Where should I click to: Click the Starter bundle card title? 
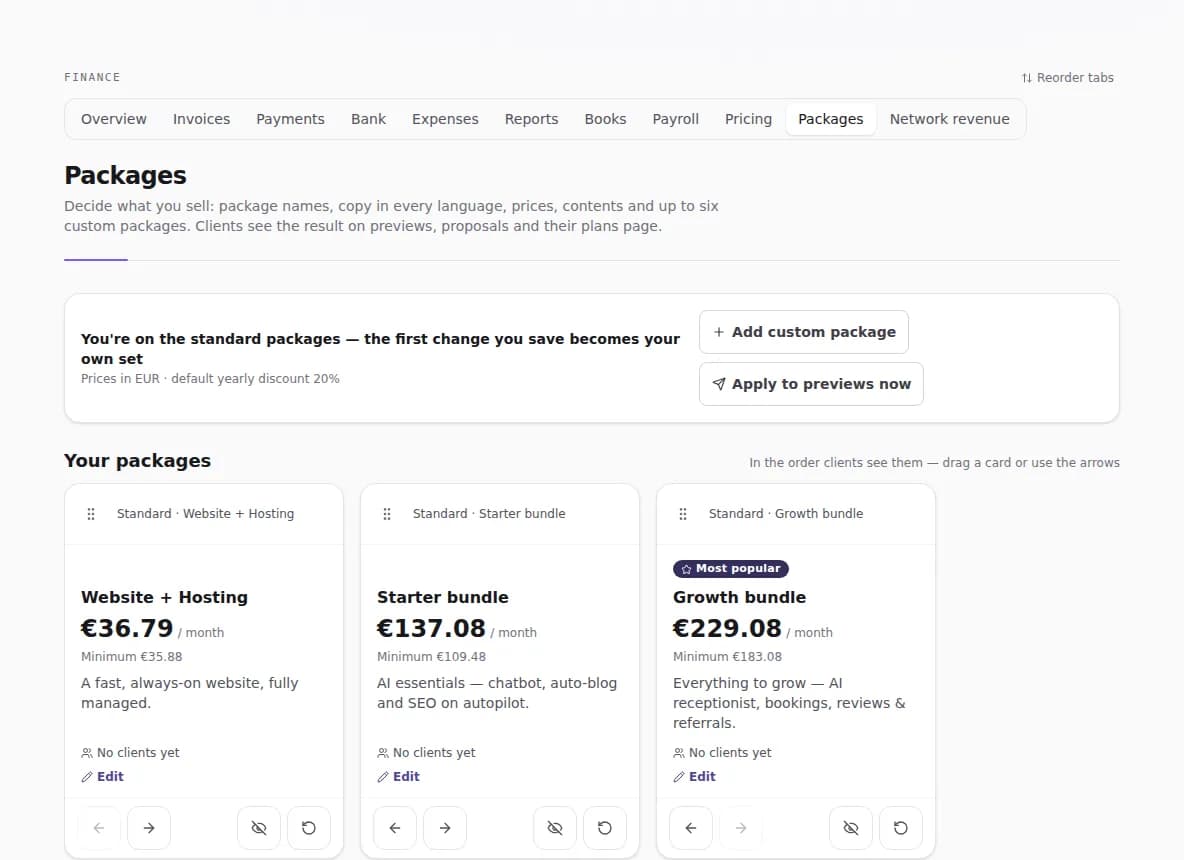(x=442, y=597)
